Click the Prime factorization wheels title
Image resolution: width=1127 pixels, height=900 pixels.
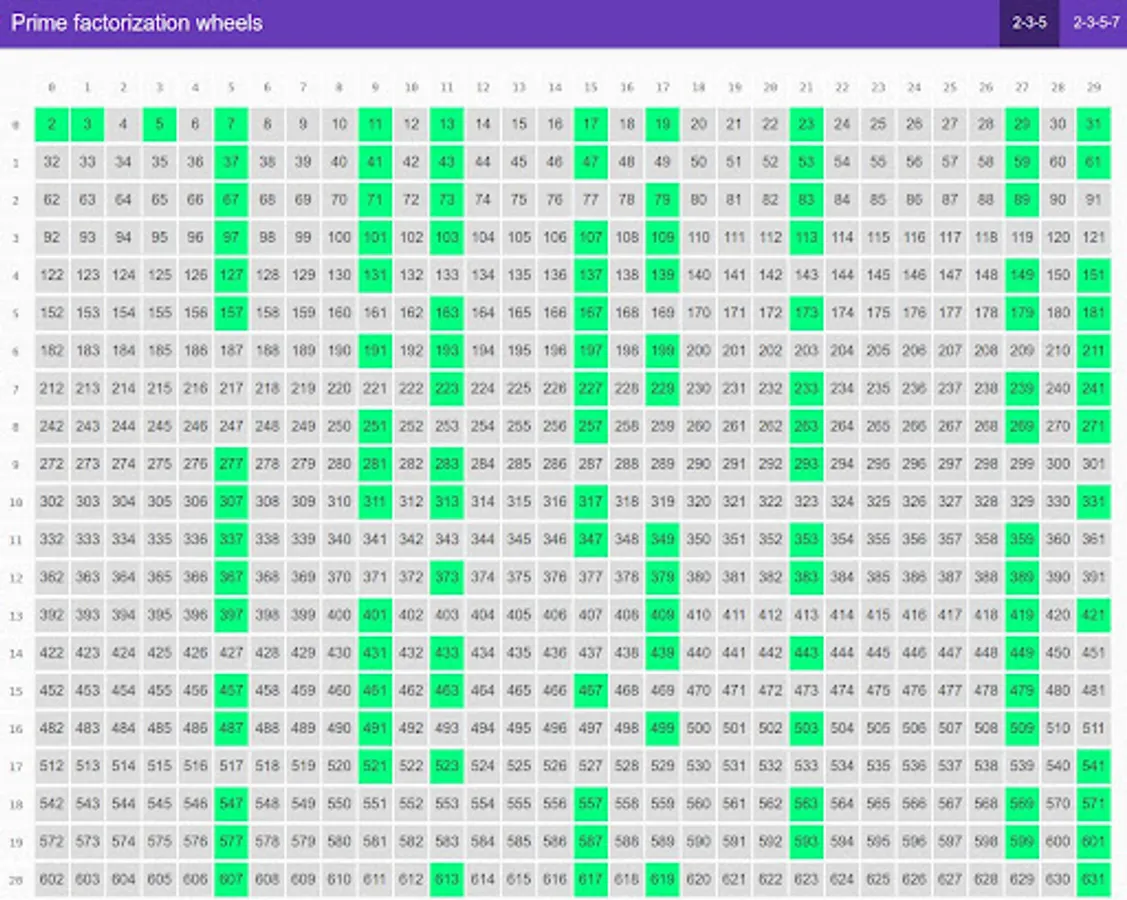point(134,23)
